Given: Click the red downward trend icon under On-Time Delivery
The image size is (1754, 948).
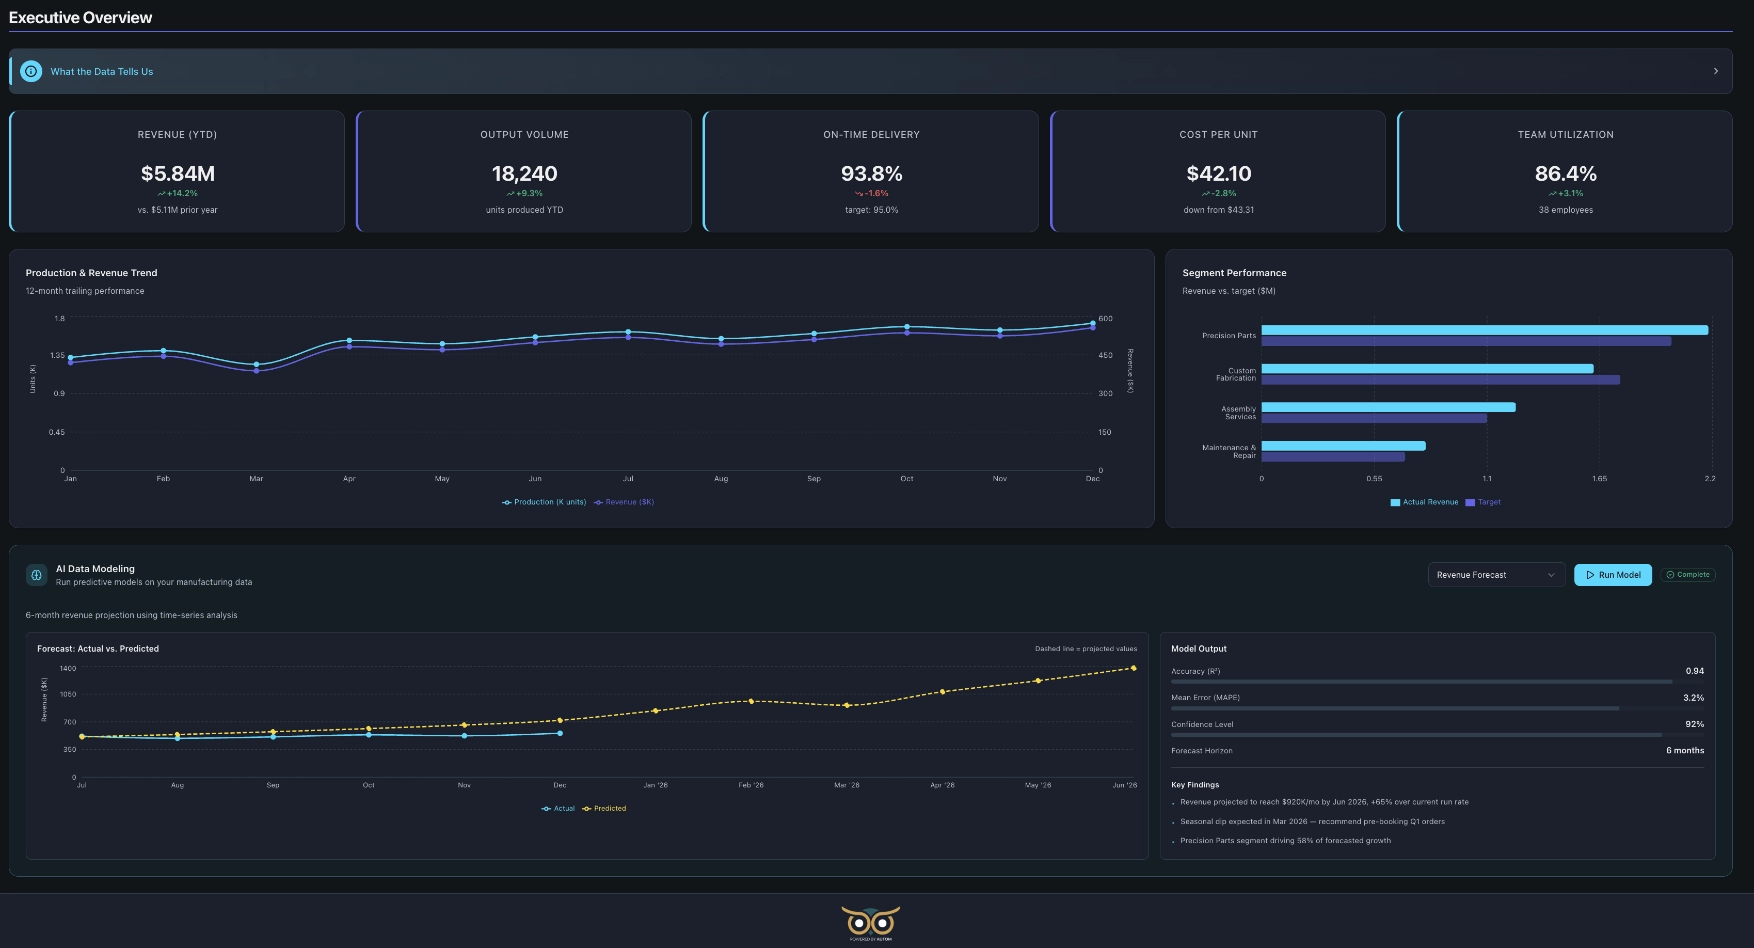Looking at the screenshot, I should click(858, 194).
